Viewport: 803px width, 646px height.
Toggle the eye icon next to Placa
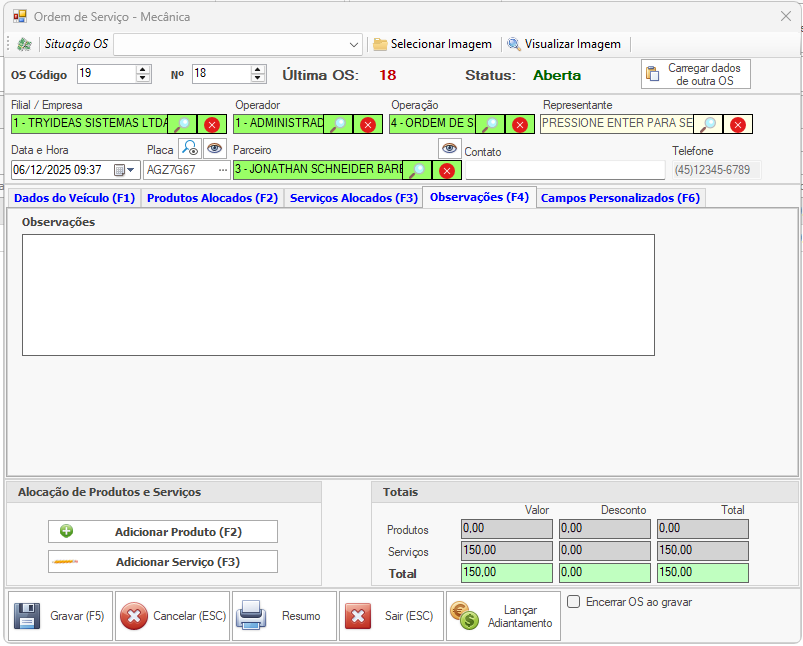215,149
